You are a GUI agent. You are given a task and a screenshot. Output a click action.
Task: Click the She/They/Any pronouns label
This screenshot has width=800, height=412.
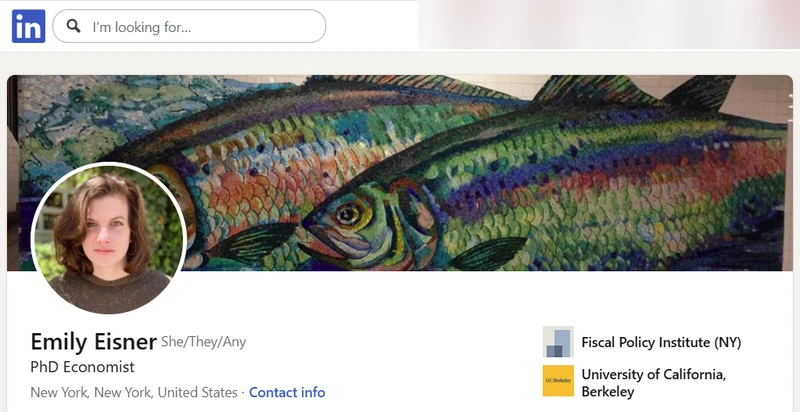point(204,342)
